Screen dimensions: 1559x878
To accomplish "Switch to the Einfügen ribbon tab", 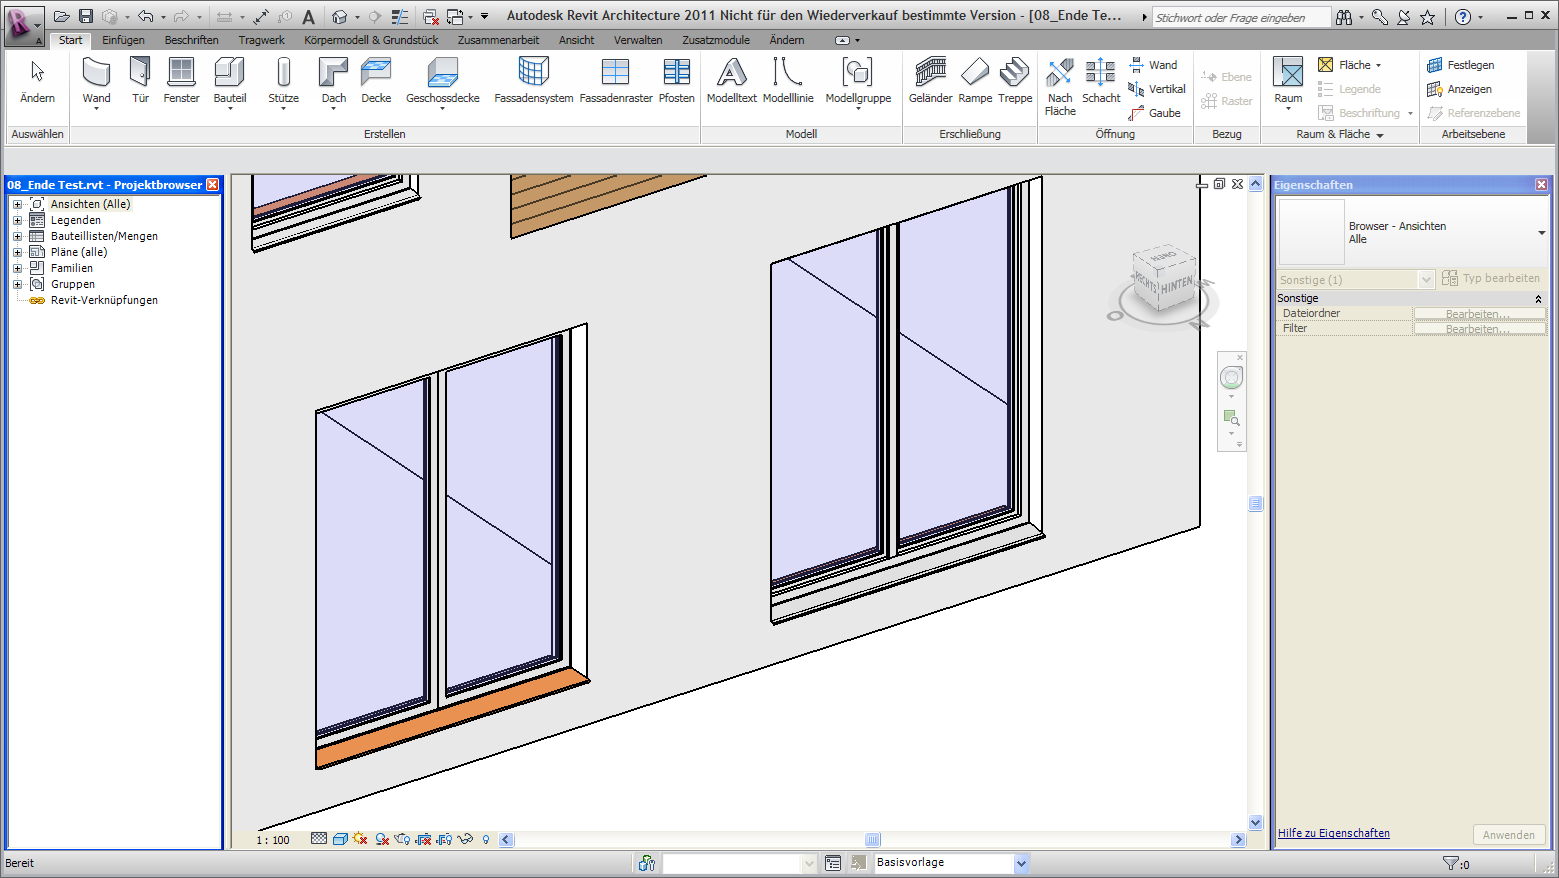I will (123, 40).
